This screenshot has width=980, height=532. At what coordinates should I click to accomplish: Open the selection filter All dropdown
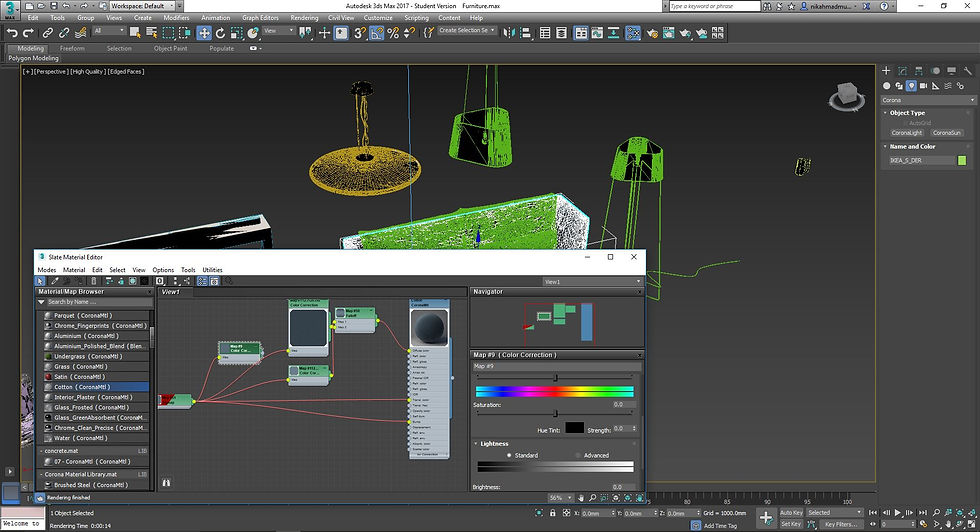click(x=109, y=31)
